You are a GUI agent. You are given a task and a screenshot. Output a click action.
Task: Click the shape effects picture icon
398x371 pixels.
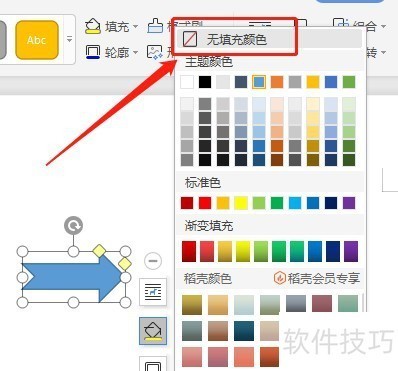tap(155, 52)
